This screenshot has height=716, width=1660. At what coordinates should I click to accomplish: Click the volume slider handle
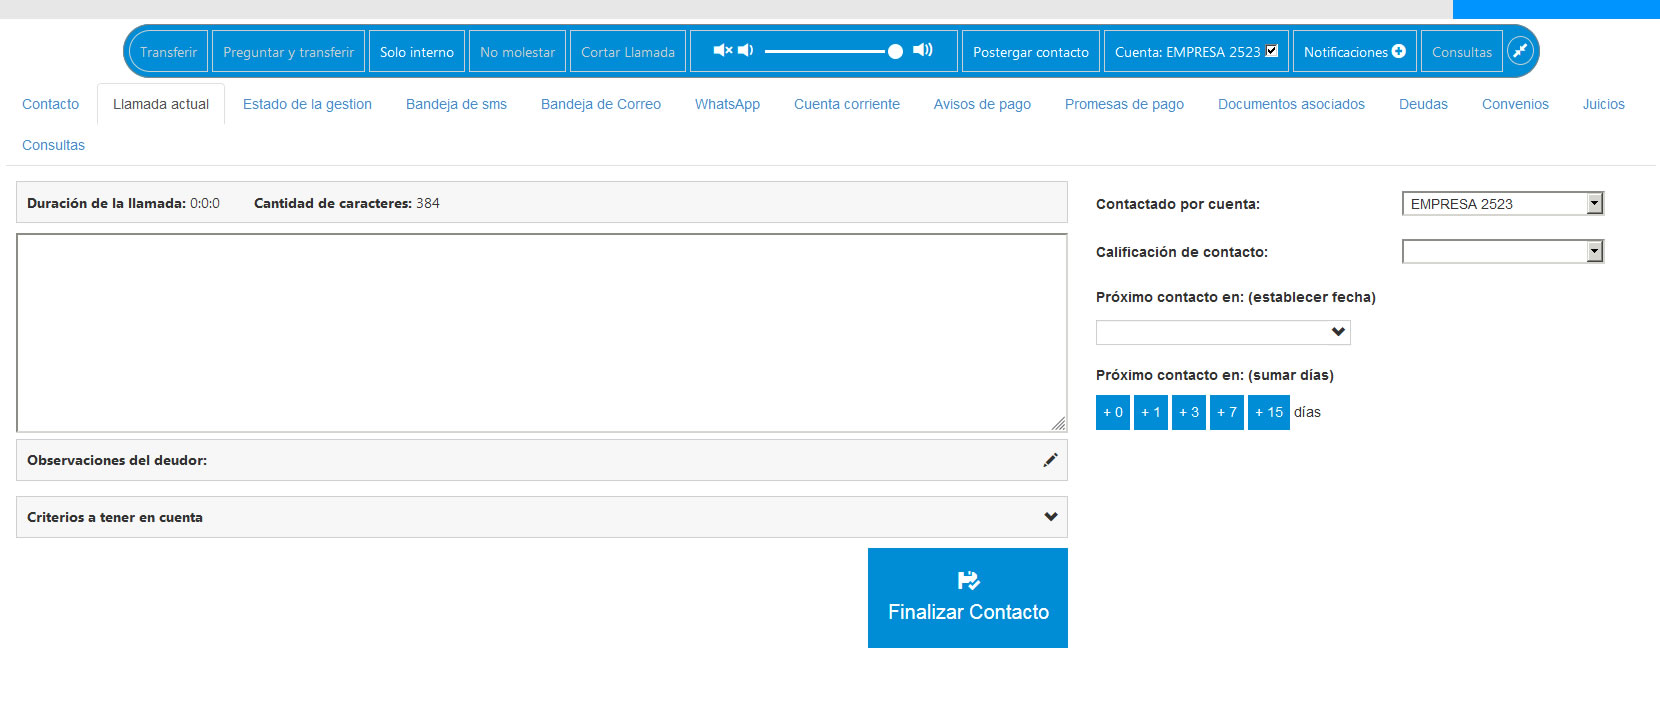(x=895, y=51)
